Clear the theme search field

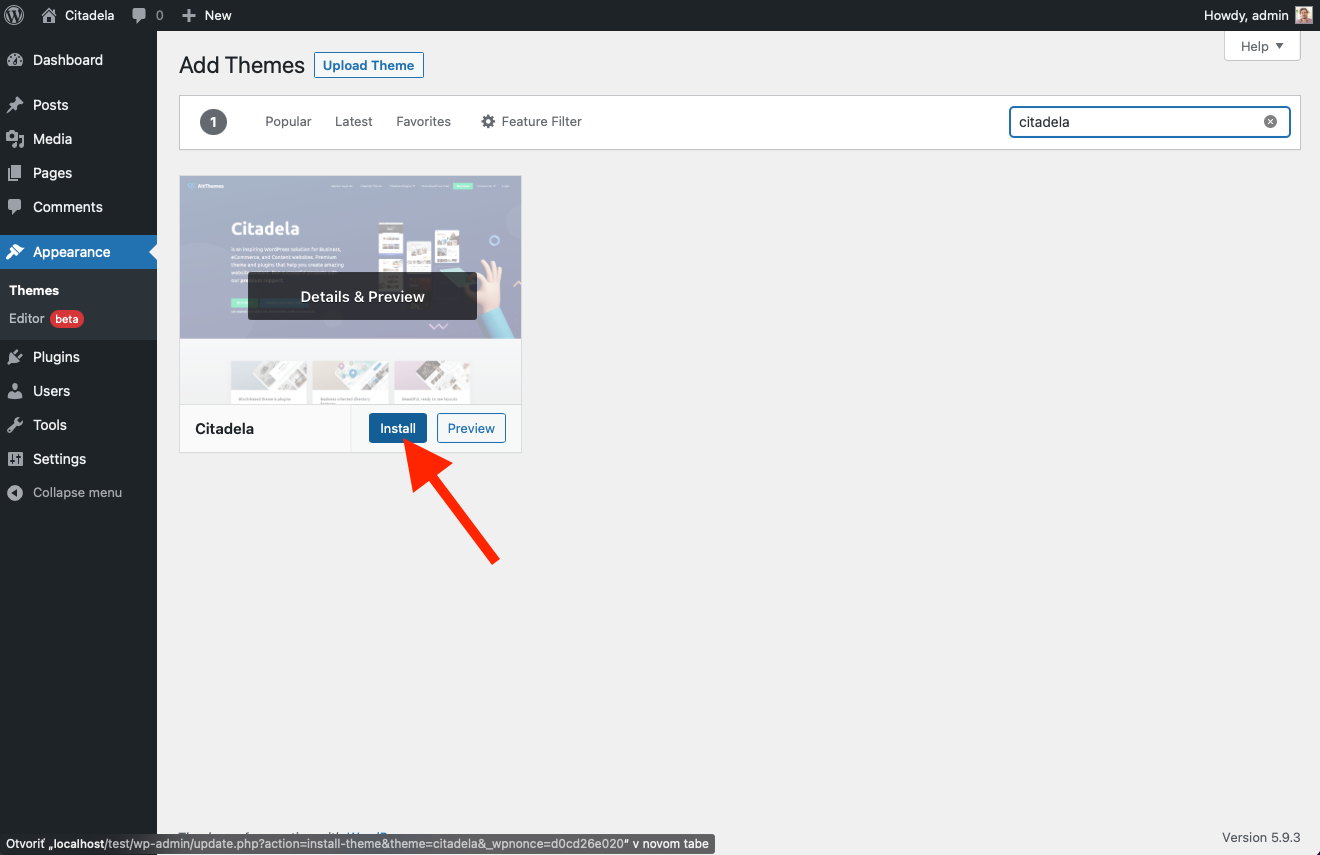[1270, 122]
